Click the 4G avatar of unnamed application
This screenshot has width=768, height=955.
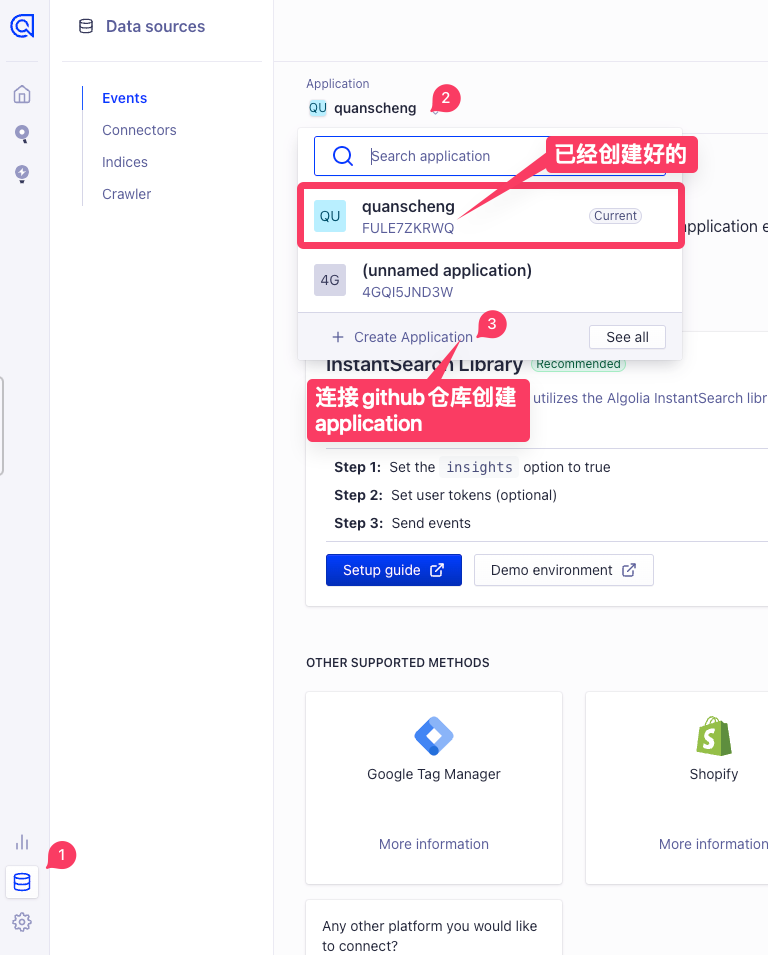click(x=330, y=280)
